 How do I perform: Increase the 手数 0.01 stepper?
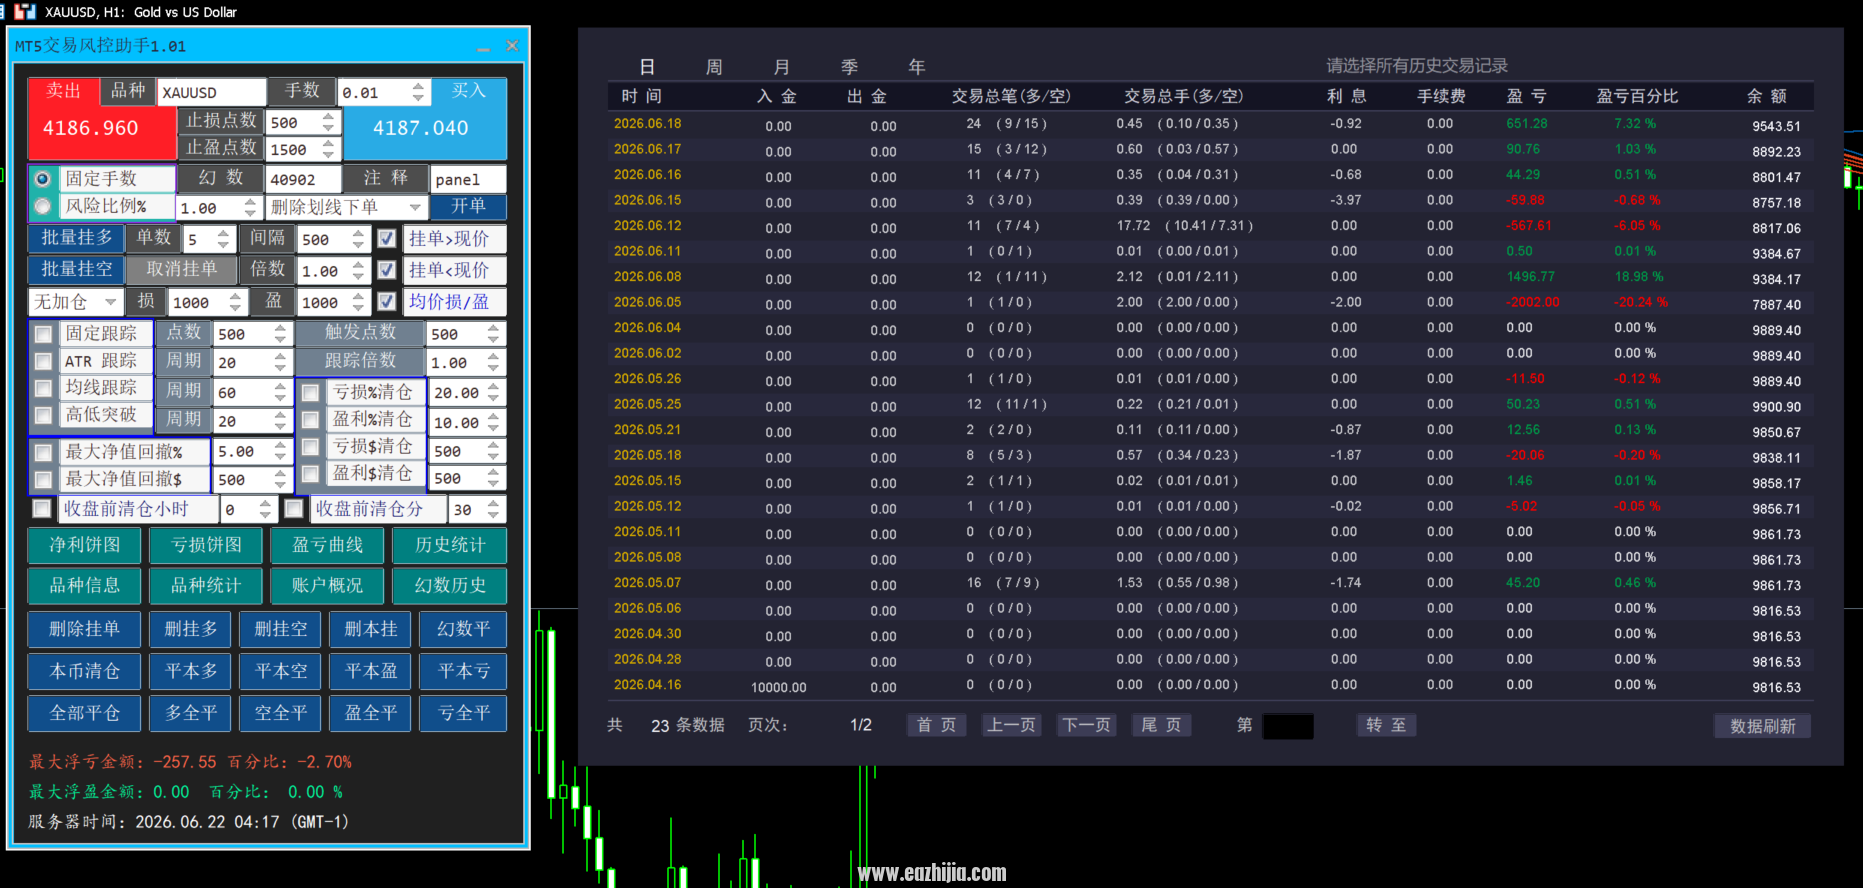click(x=418, y=86)
